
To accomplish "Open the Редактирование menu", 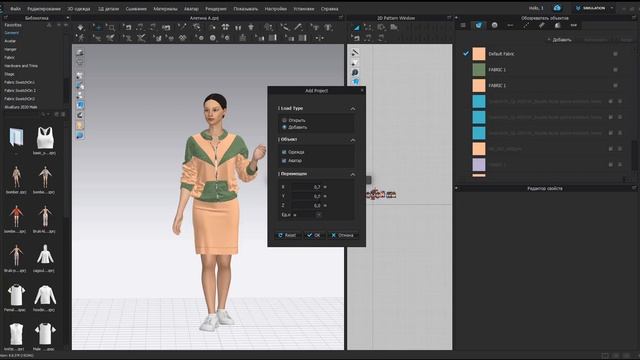I will point(44,9).
